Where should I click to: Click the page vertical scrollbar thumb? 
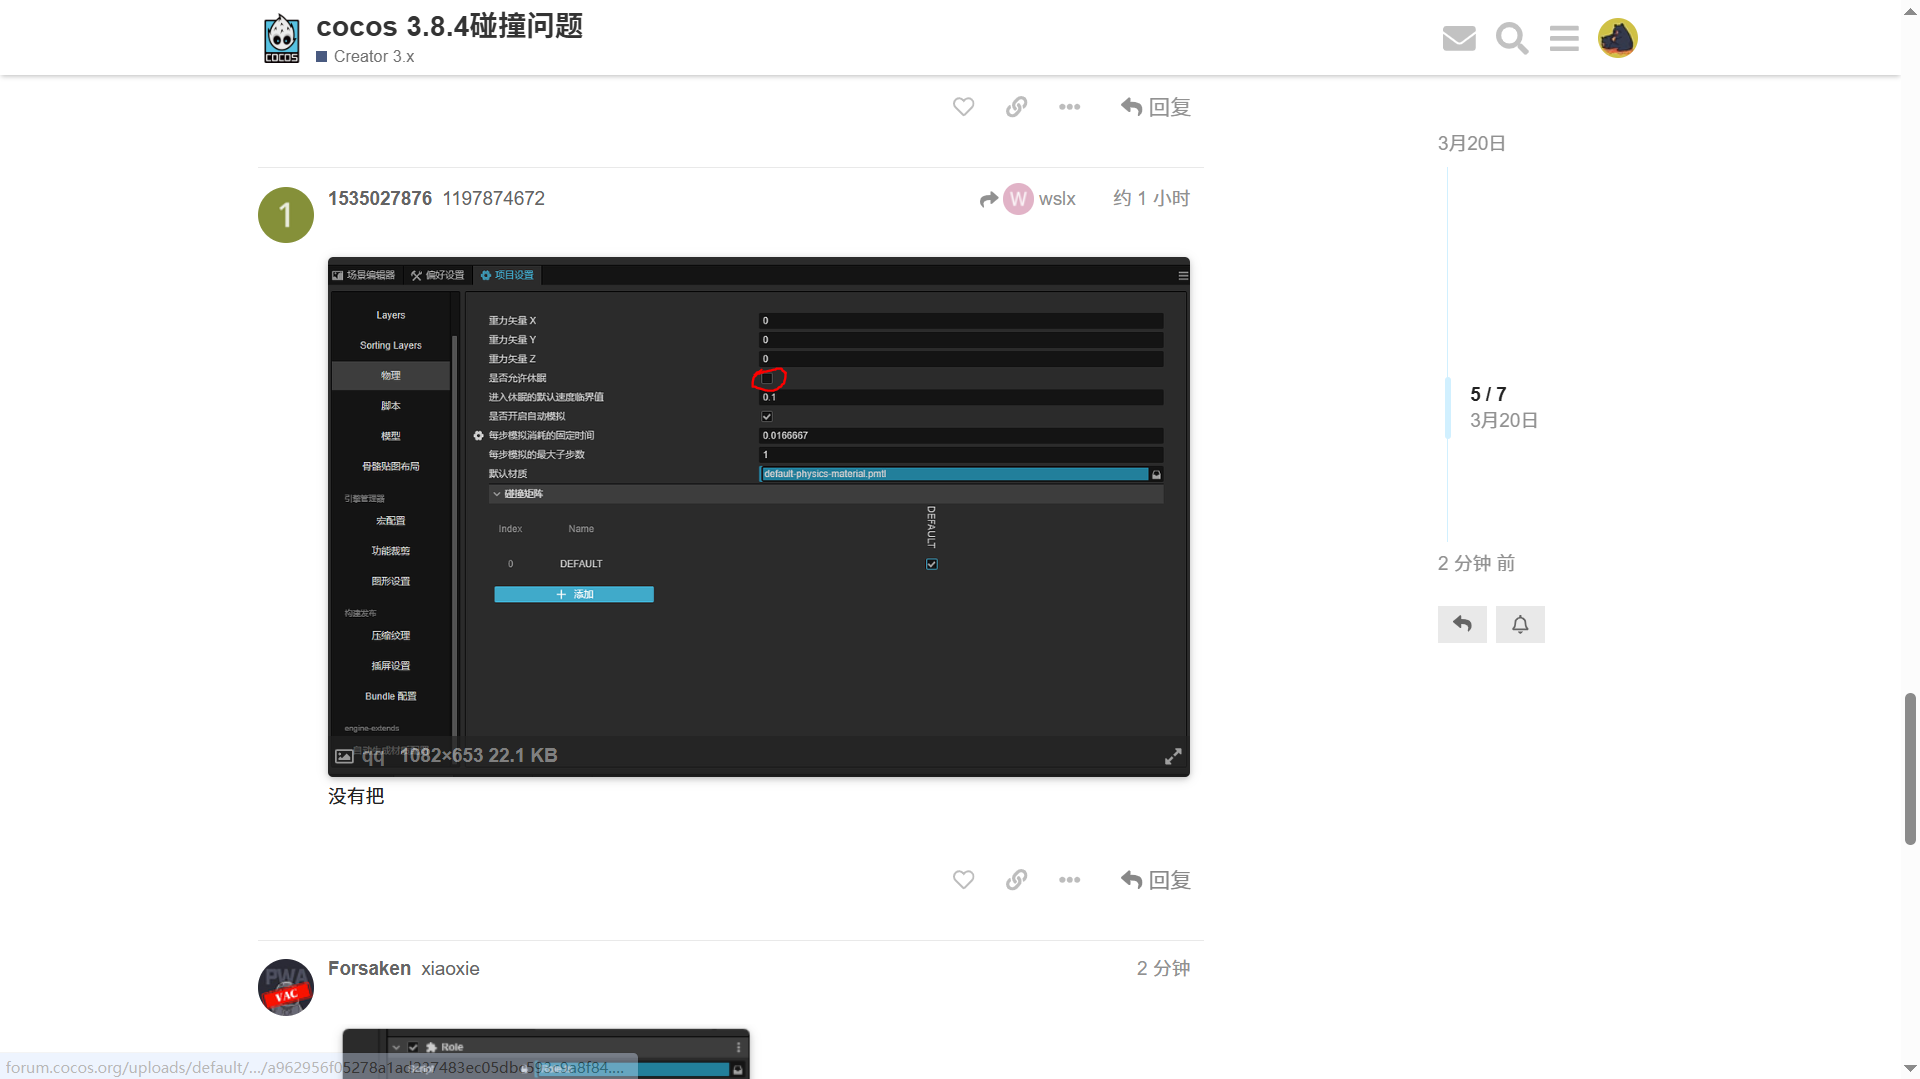coord(1911,768)
